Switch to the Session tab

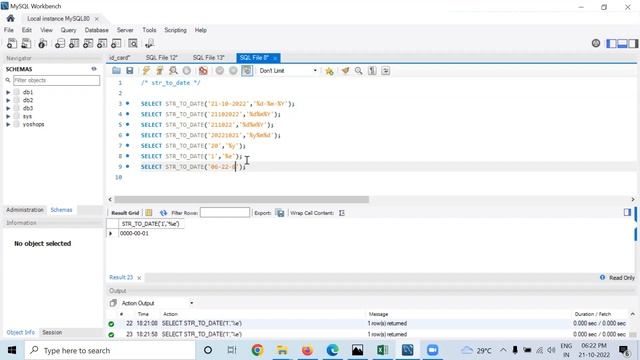(x=52, y=332)
